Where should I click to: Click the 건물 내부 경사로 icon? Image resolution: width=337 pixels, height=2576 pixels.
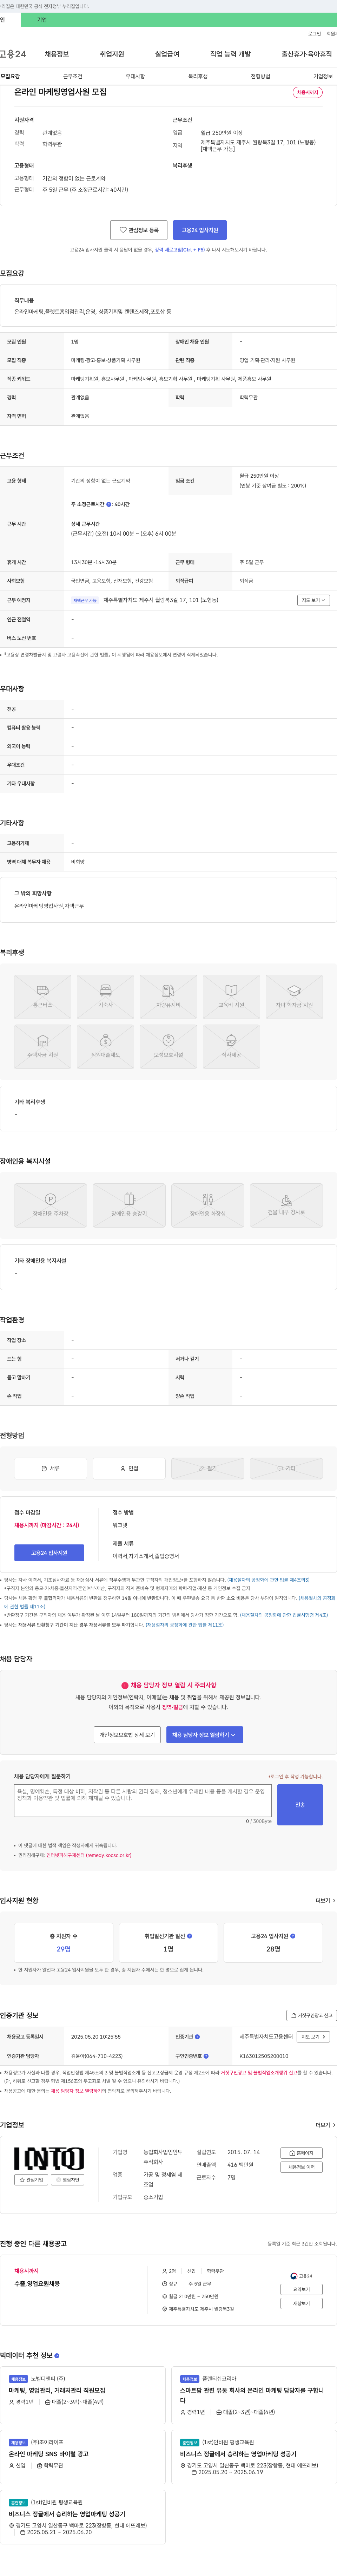pos(286,1205)
